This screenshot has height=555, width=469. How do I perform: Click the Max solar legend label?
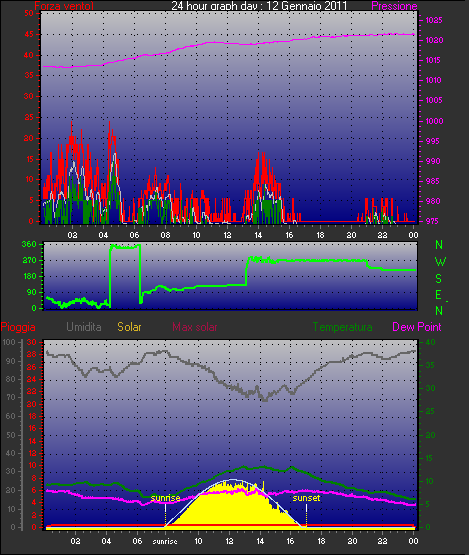[x=195, y=327]
